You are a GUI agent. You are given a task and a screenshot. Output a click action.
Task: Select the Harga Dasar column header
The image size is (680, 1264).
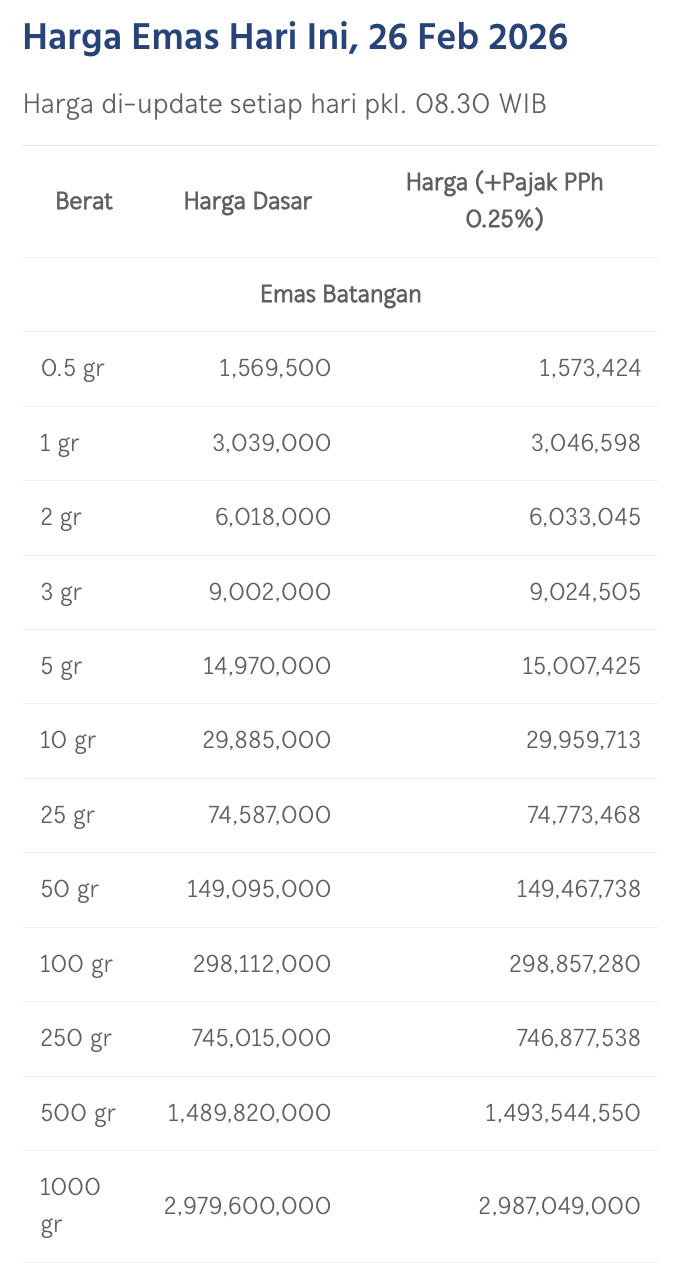point(248,201)
